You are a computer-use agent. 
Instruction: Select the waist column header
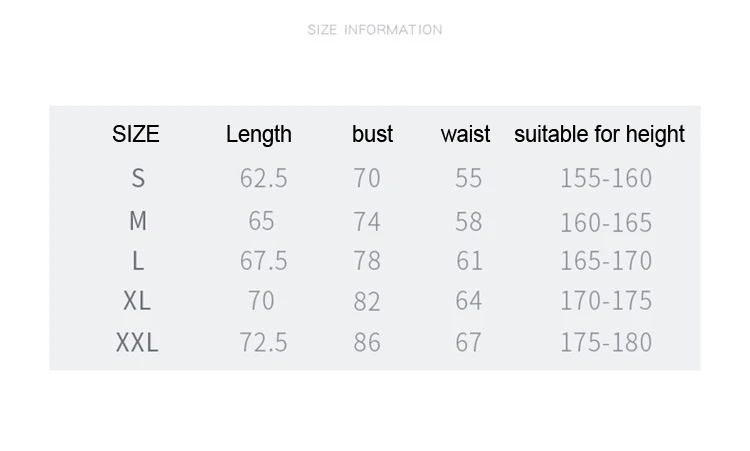pos(466,134)
